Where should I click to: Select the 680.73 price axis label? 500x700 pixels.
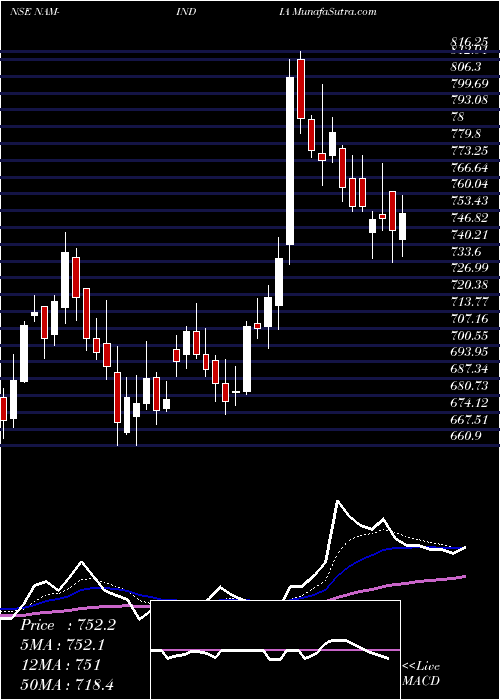pyautogui.click(x=470, y=385)
